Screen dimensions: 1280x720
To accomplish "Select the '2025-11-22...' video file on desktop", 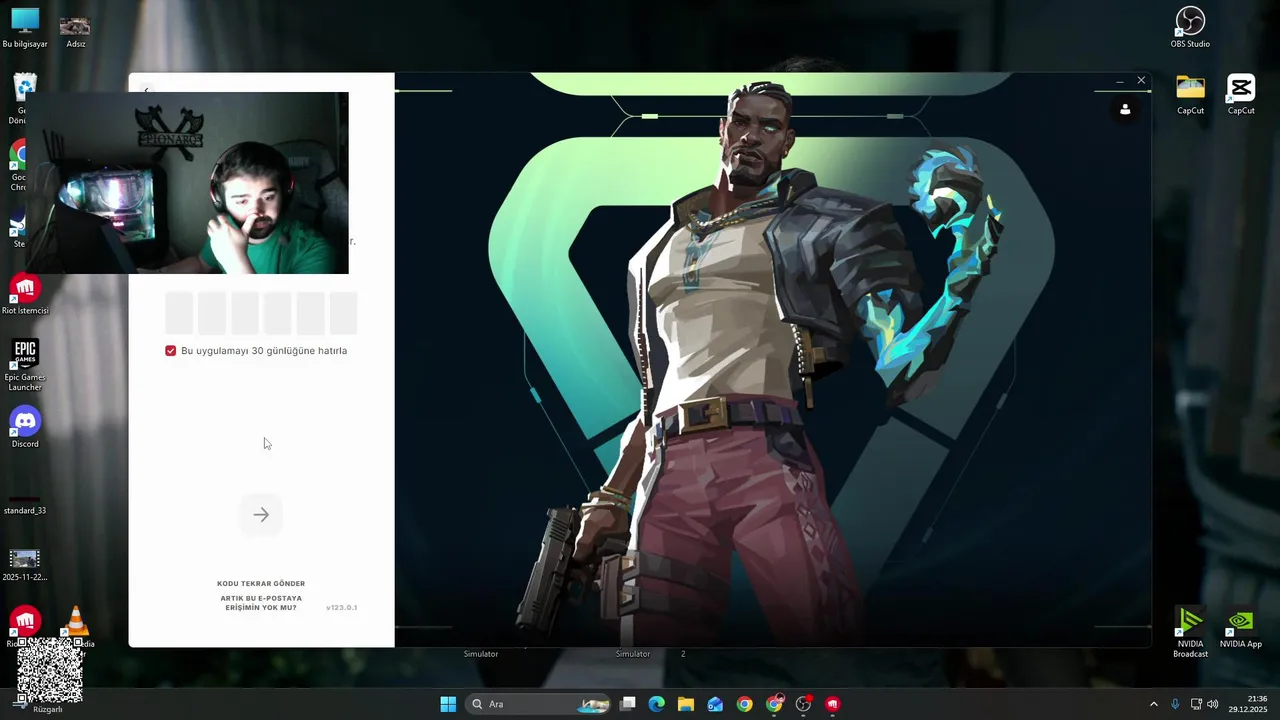I will pos(25,565).
